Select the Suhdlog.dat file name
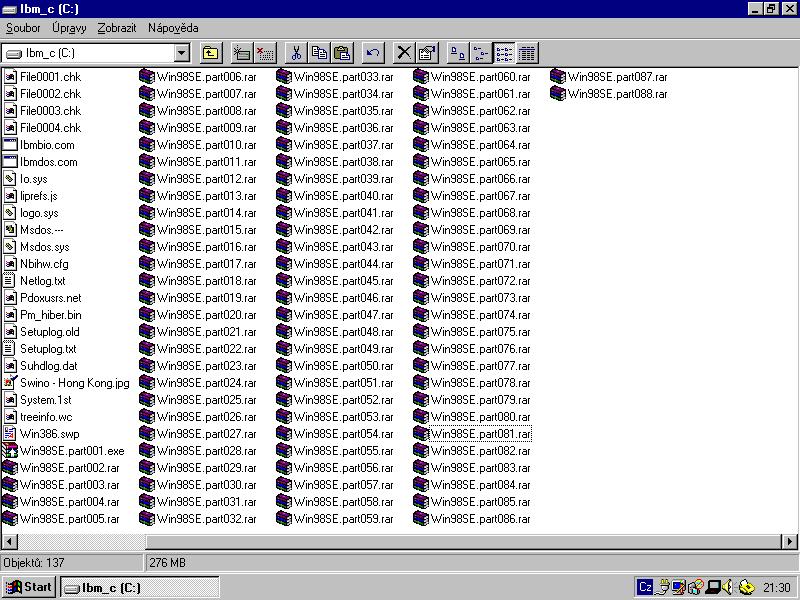Image resolution: width=800 pixels, height=600 pixels. tap(48, 366)
